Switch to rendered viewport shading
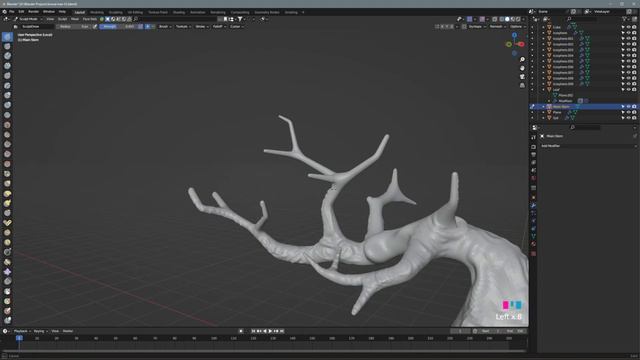 519,19
